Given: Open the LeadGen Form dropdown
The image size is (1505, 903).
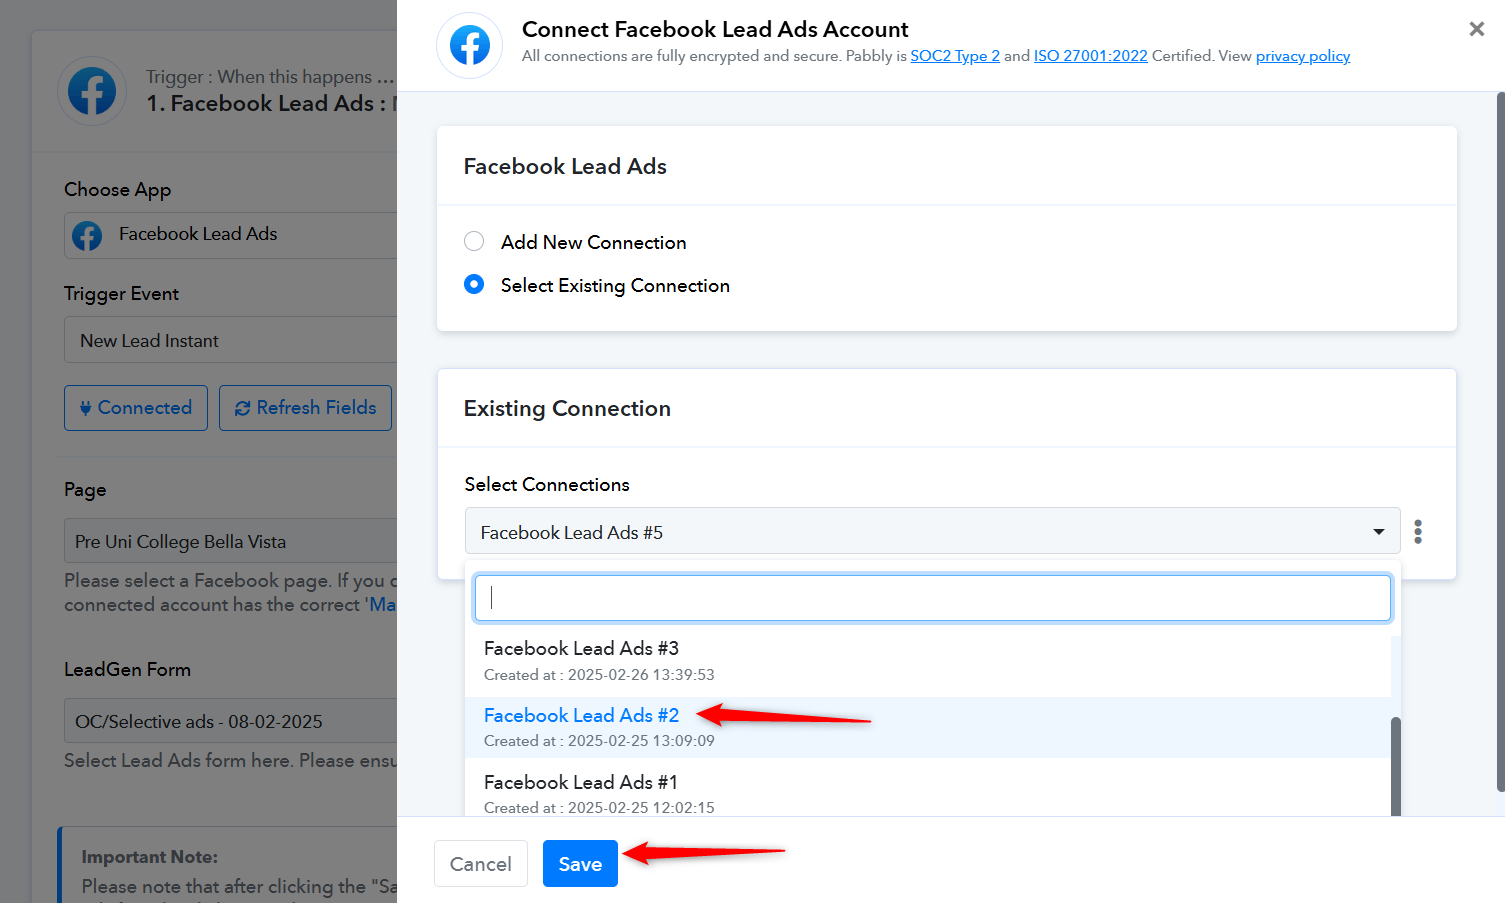Looking at the screenshot, I should (231, 721).
